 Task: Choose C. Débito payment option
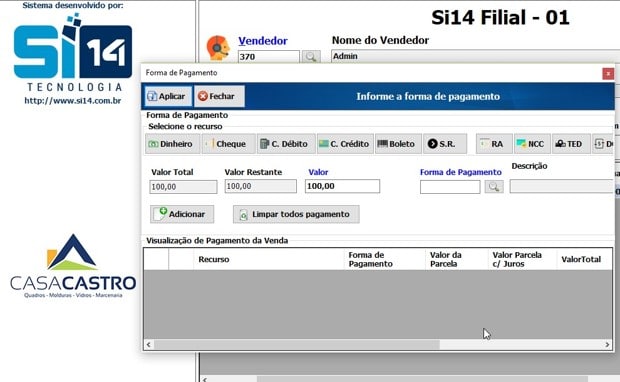(x=286, y=144)
